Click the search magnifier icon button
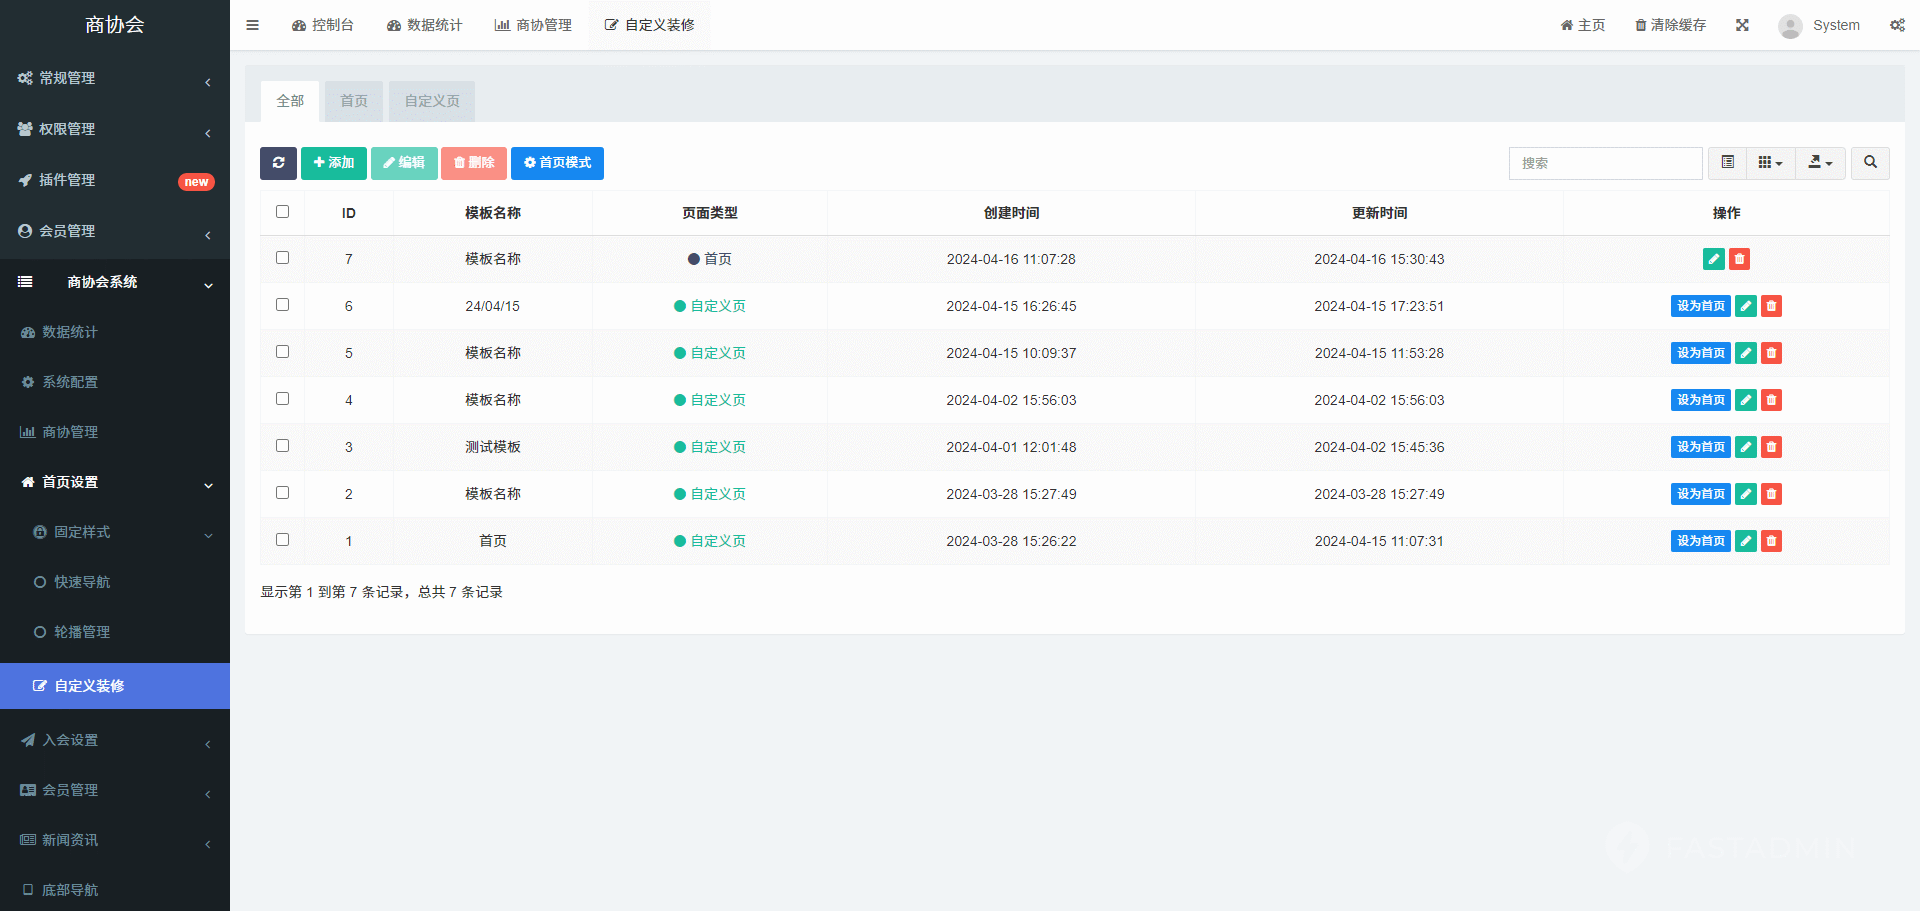The image size is (1920, 911). click(1870, 163)
